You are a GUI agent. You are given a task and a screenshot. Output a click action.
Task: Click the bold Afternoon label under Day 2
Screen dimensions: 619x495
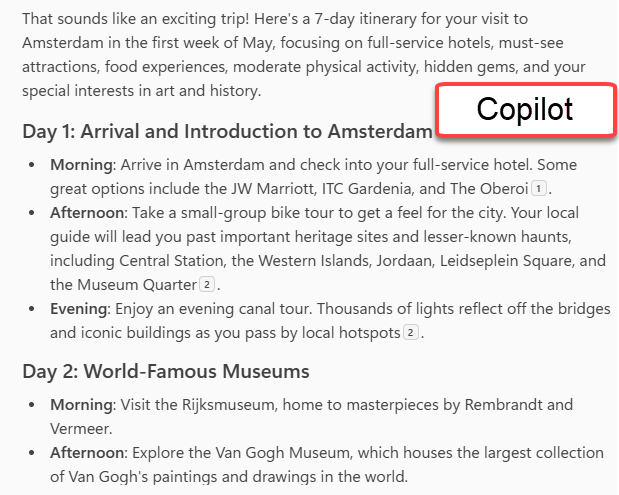[87, 453]
